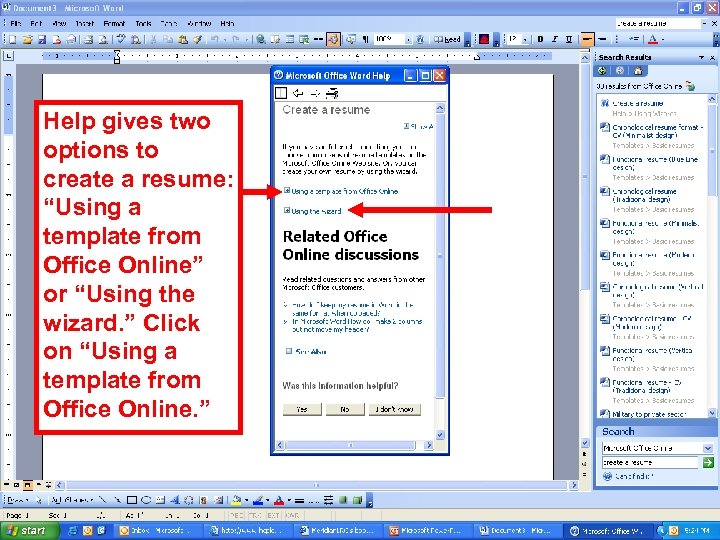The image size is (720, 540).
Task: Click the search box with 'create a resume'
Action: click(650, 462)
